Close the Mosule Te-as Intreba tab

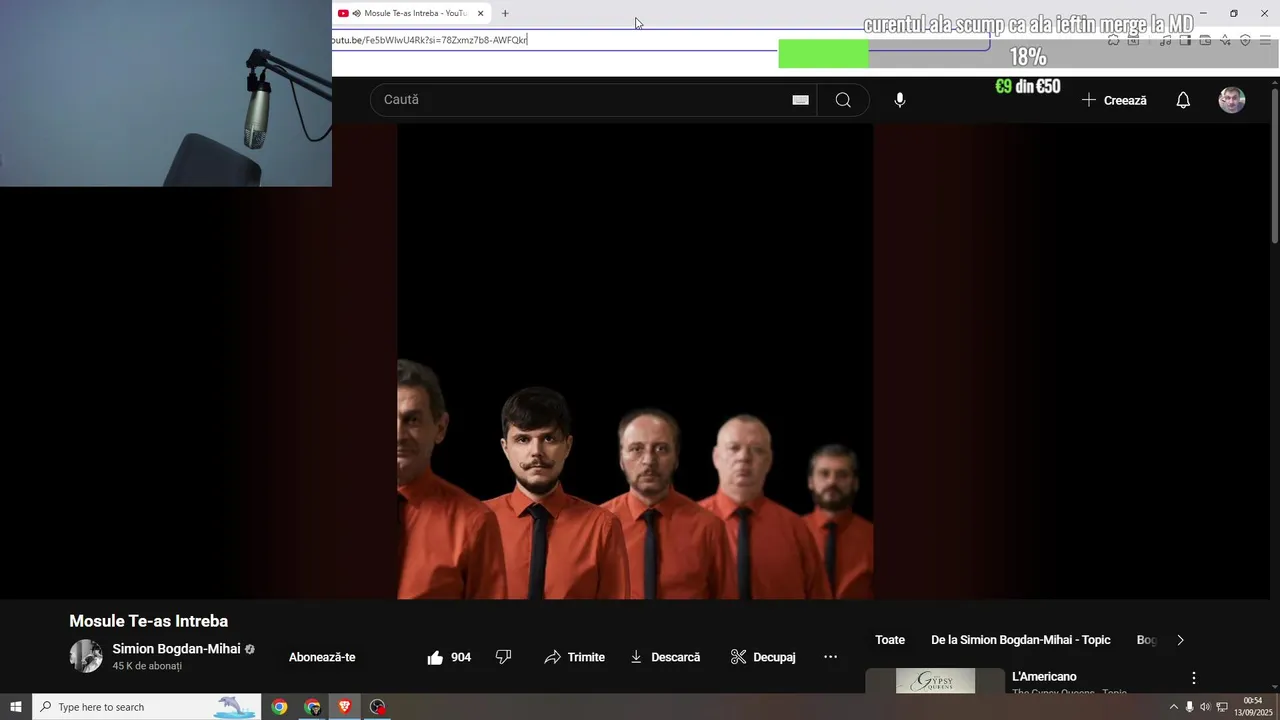[481, 13]
